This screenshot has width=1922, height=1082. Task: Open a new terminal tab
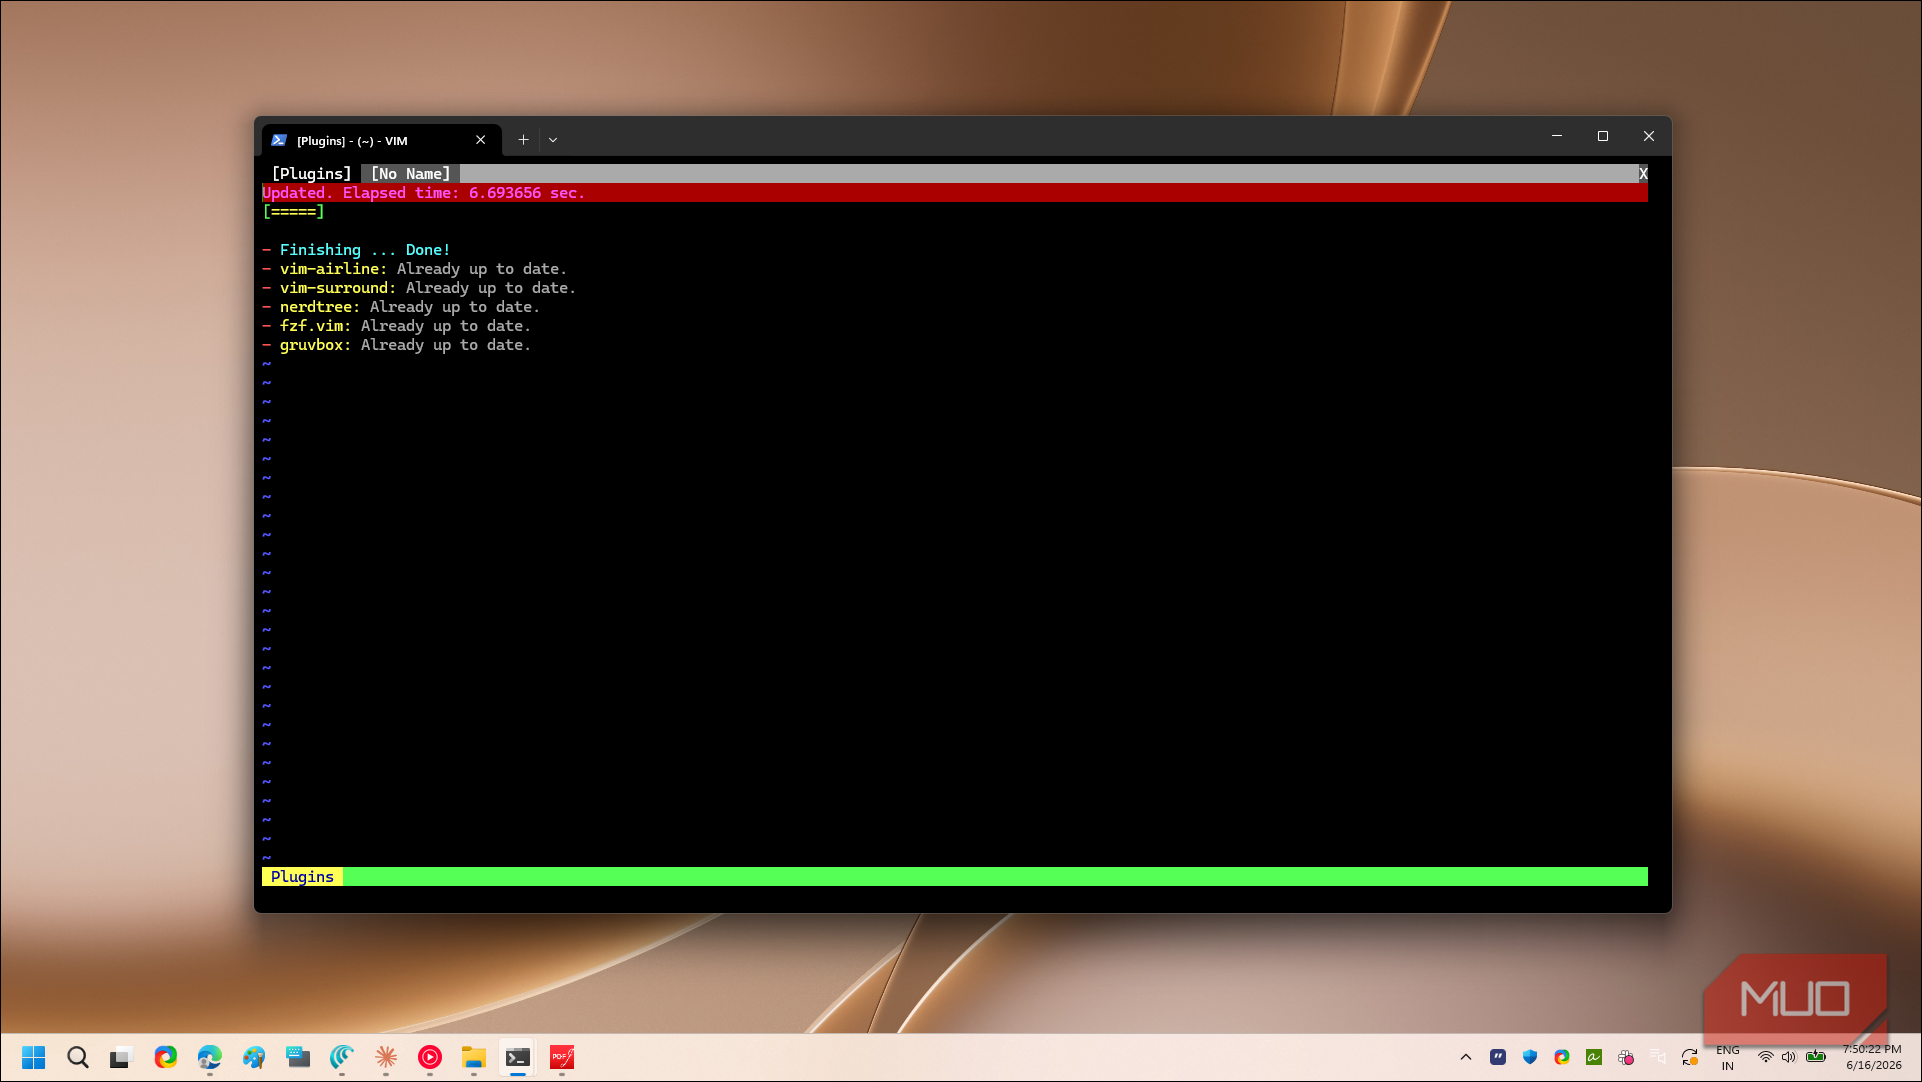click(523, 140)
